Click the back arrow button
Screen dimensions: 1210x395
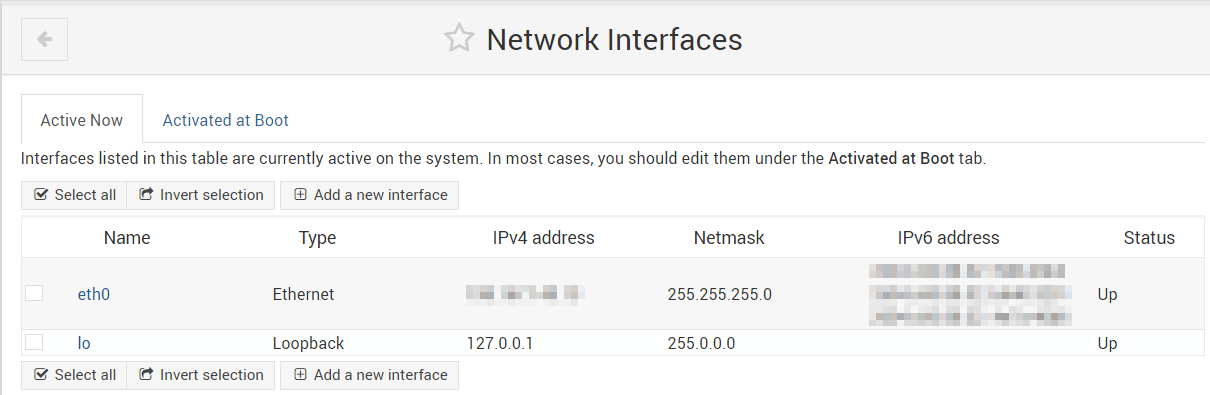pyautogui.click(x=45, y=40)
